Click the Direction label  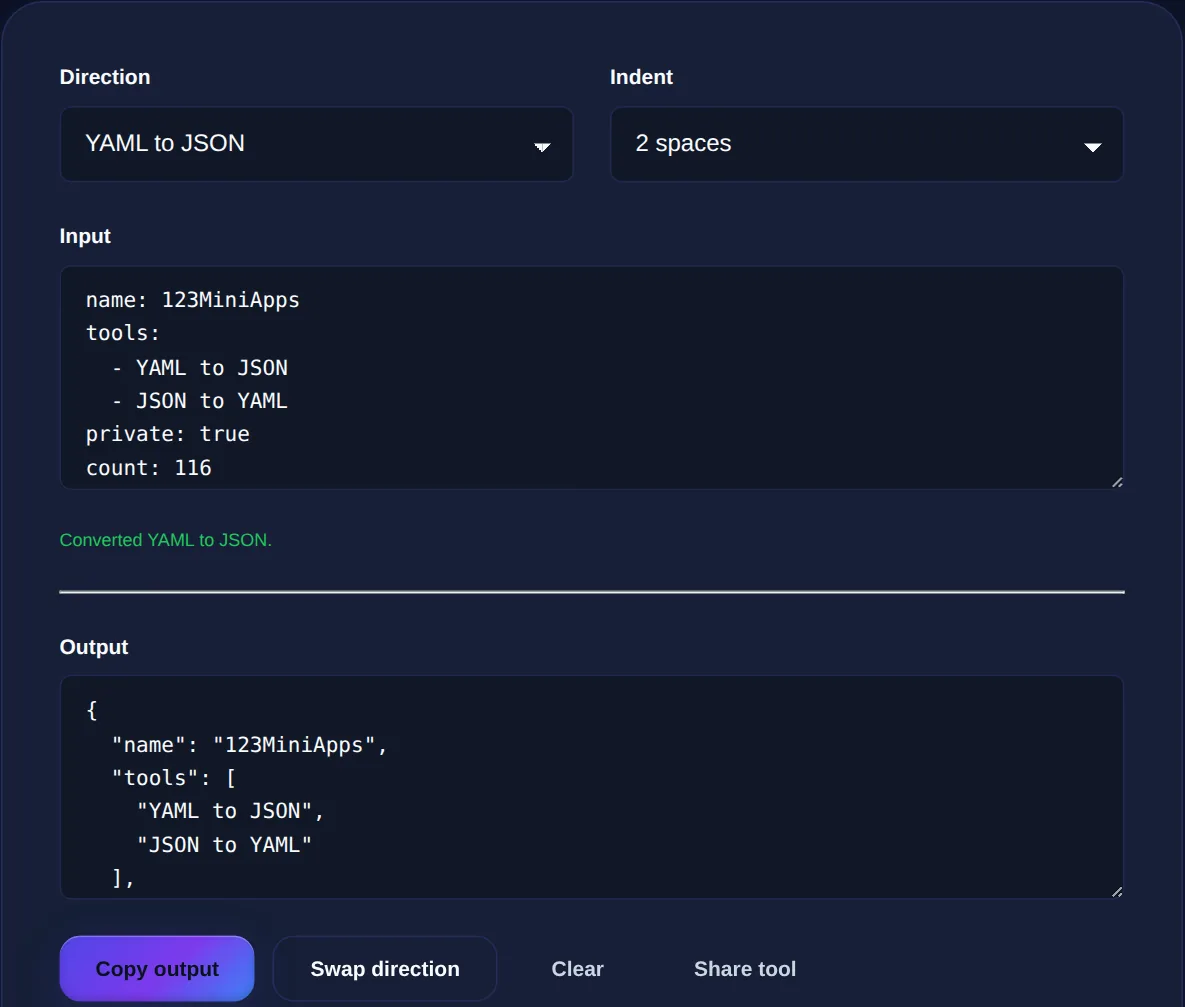point(105,77)
